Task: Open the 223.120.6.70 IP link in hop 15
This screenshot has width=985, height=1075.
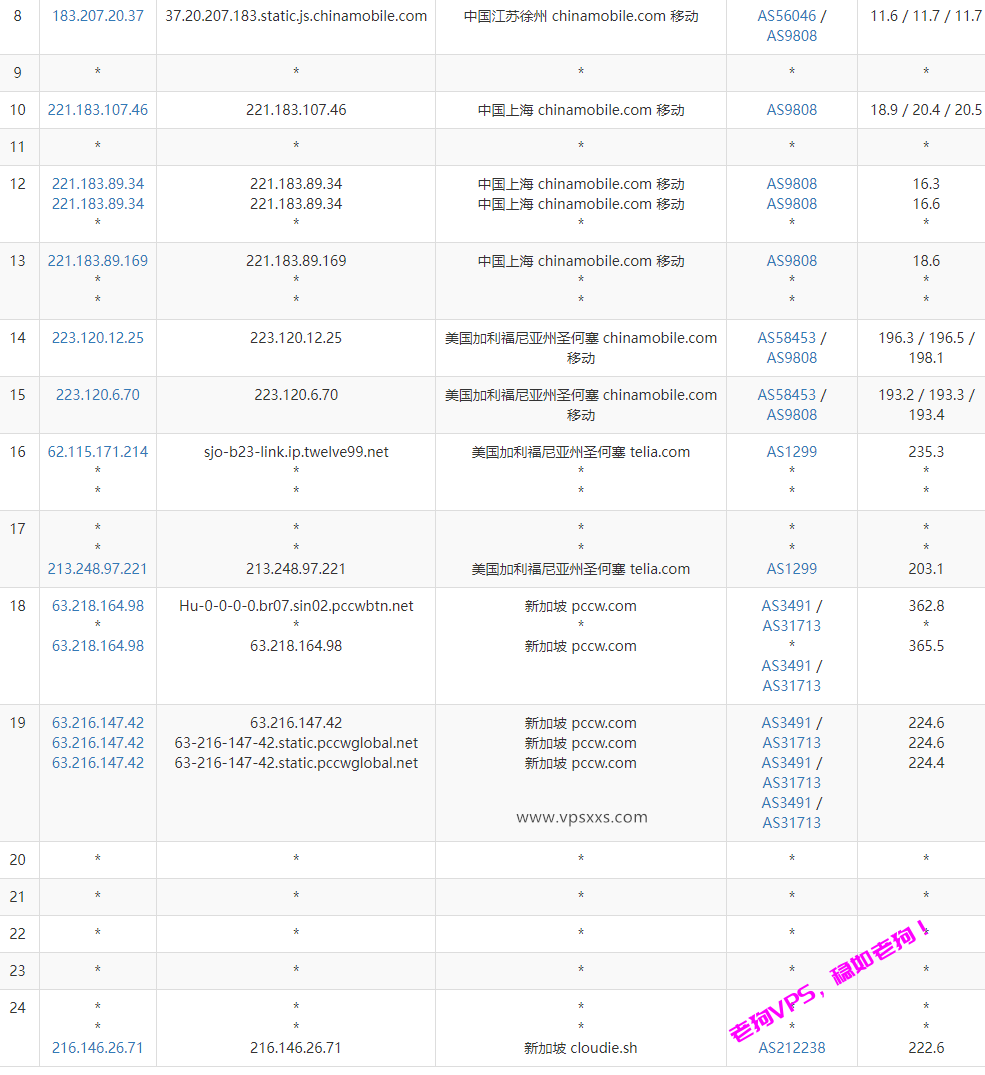Action: (x=98, y=395)
